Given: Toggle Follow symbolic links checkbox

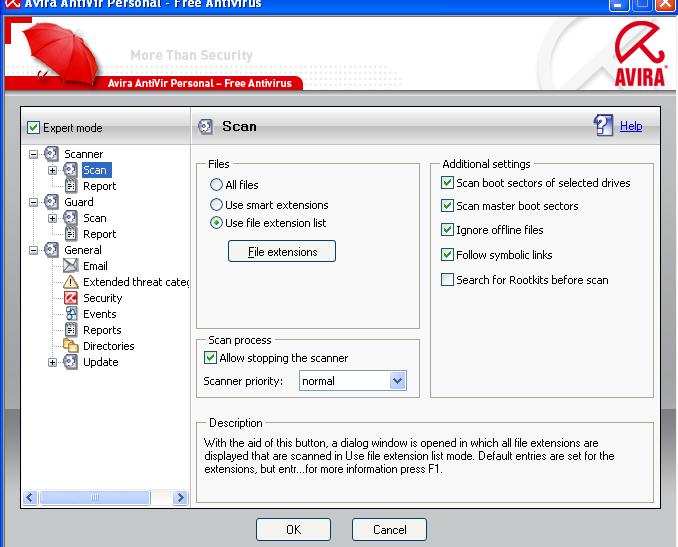Looking at the screenshot, I should [x=447, y=254].
